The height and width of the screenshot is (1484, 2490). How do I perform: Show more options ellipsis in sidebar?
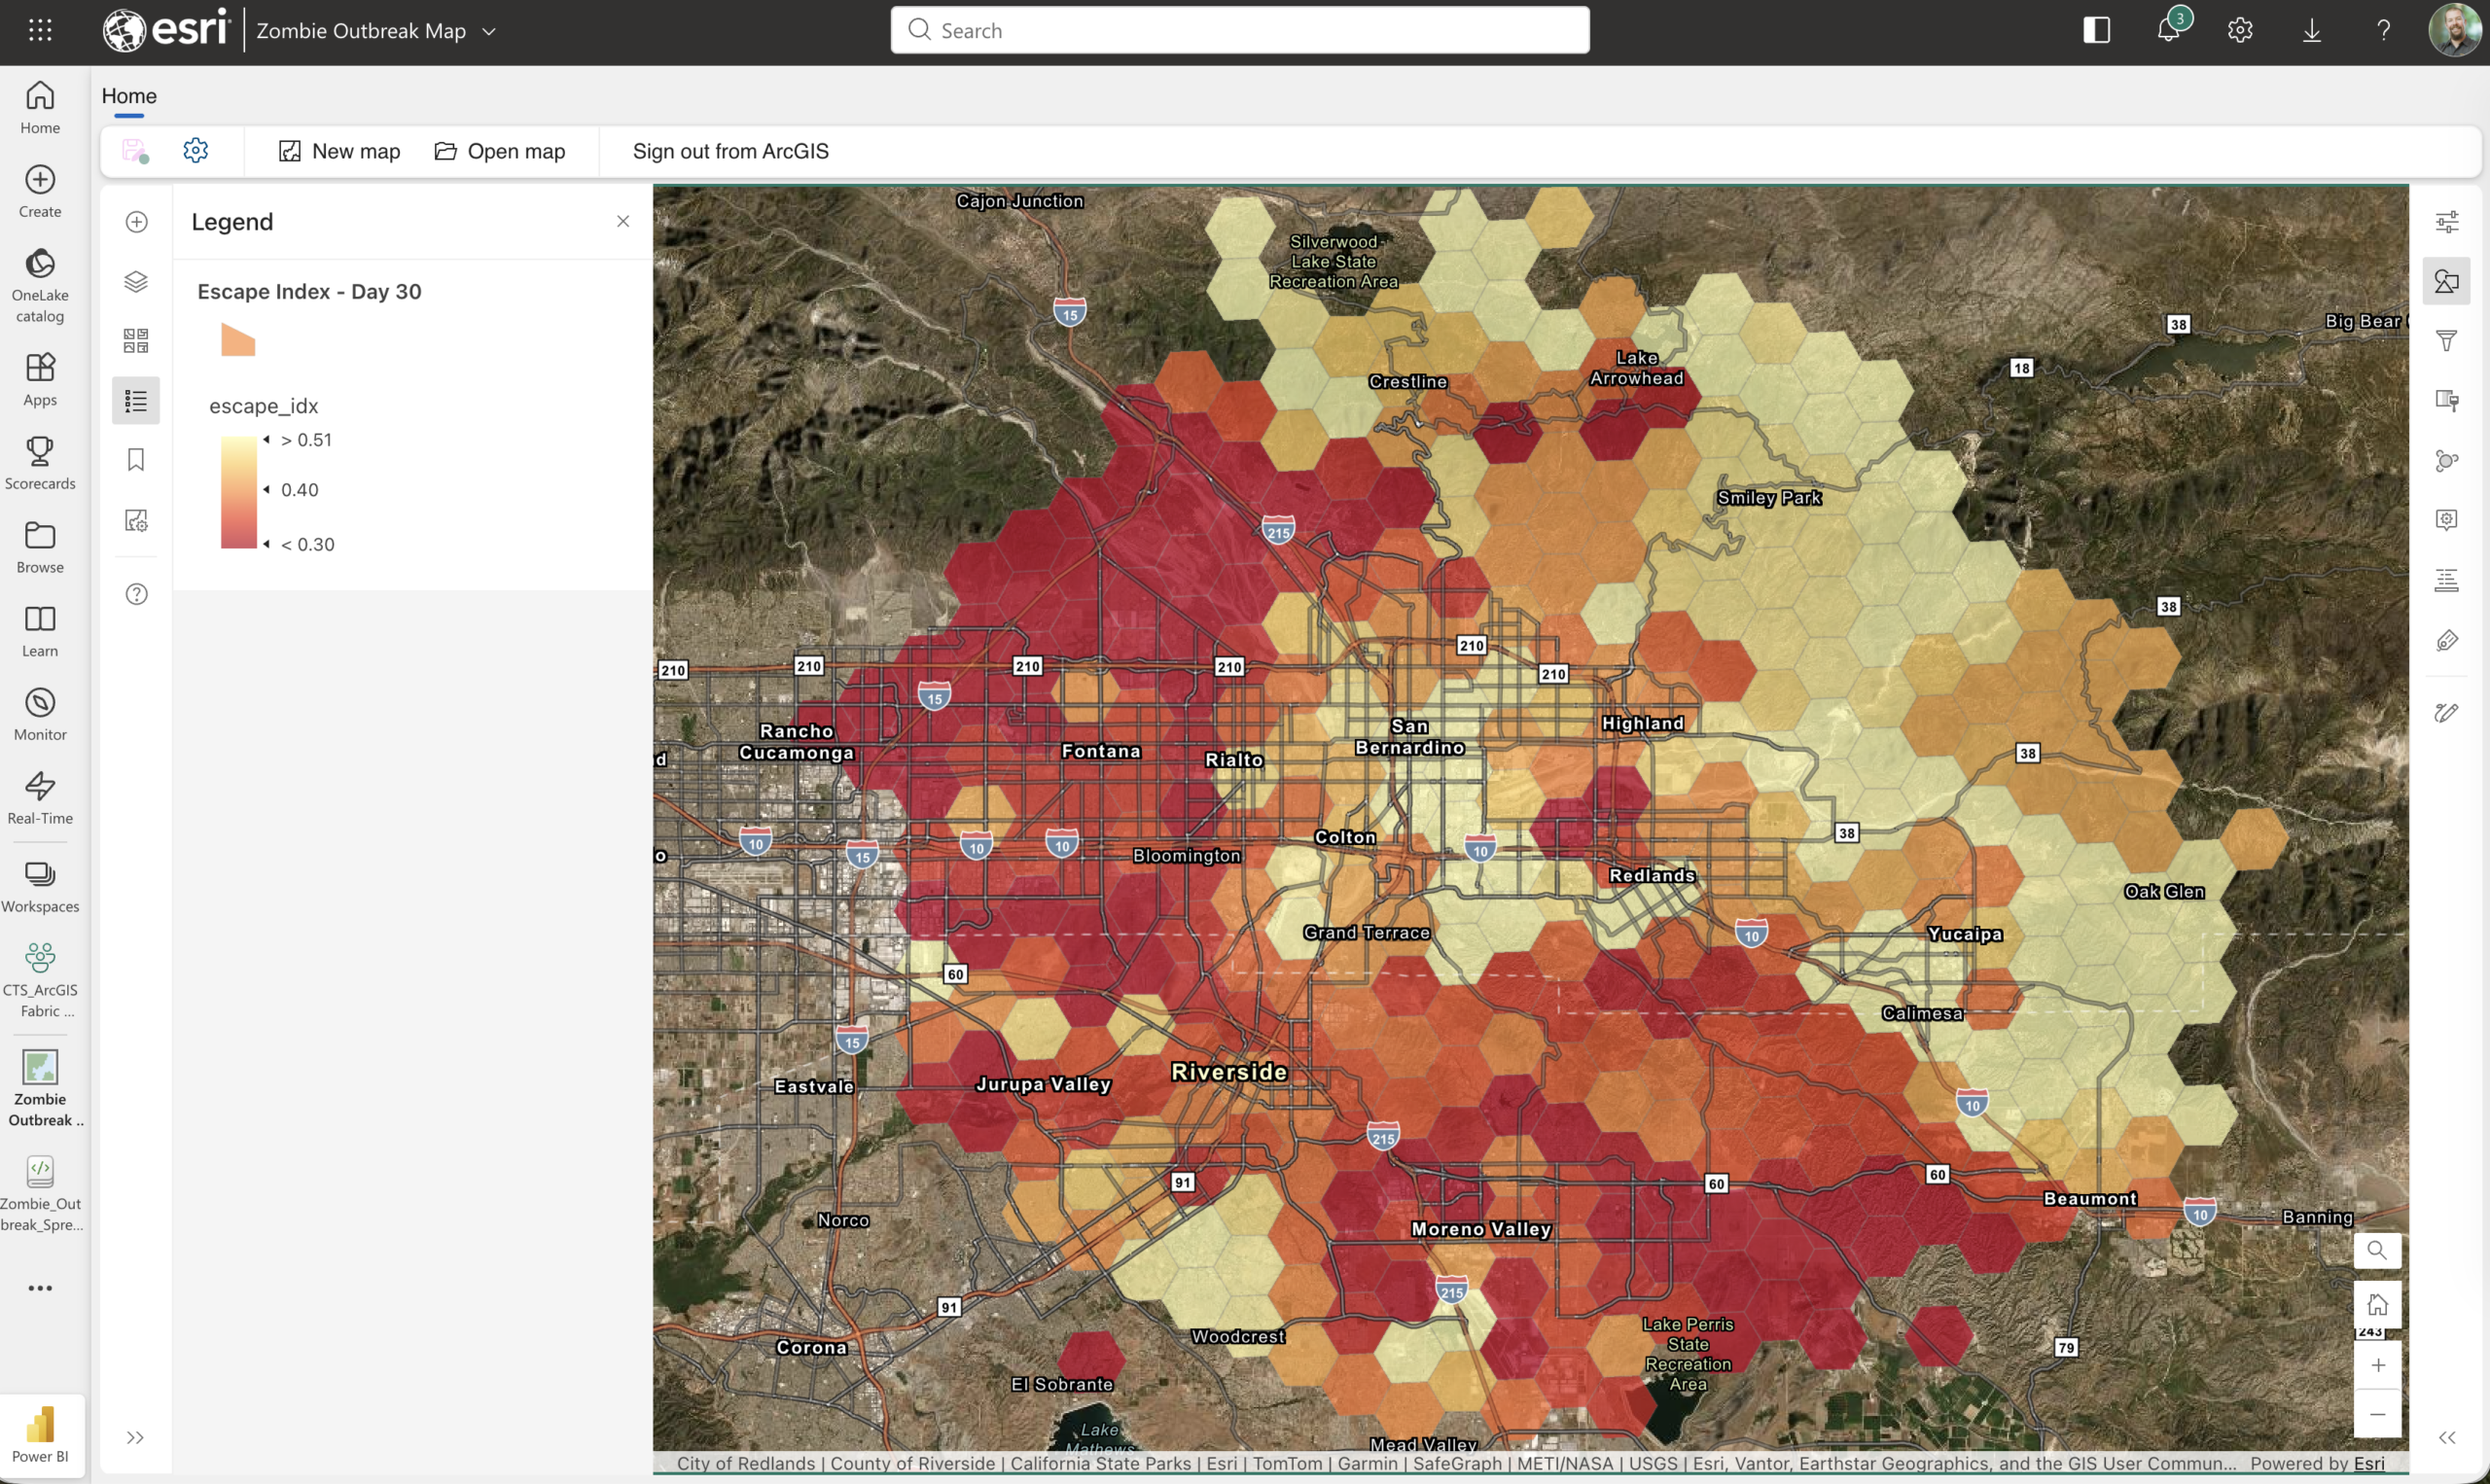point(40,1288)
